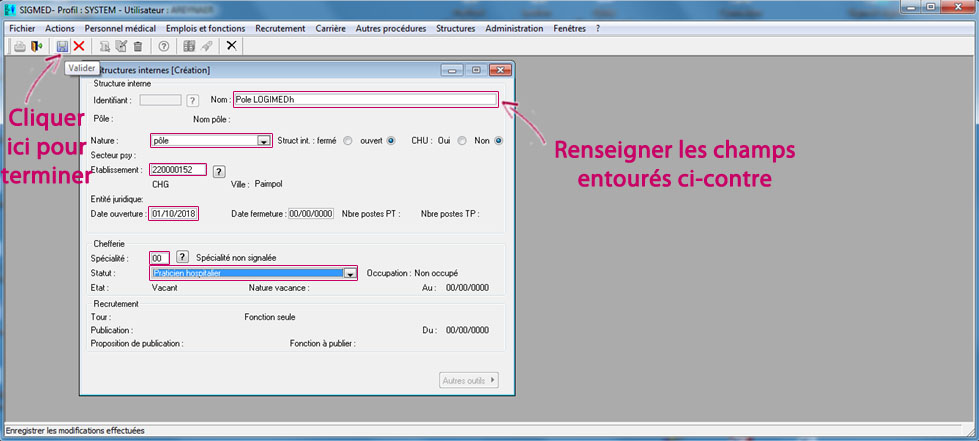Open the question mark help menu

click(598, 28)
